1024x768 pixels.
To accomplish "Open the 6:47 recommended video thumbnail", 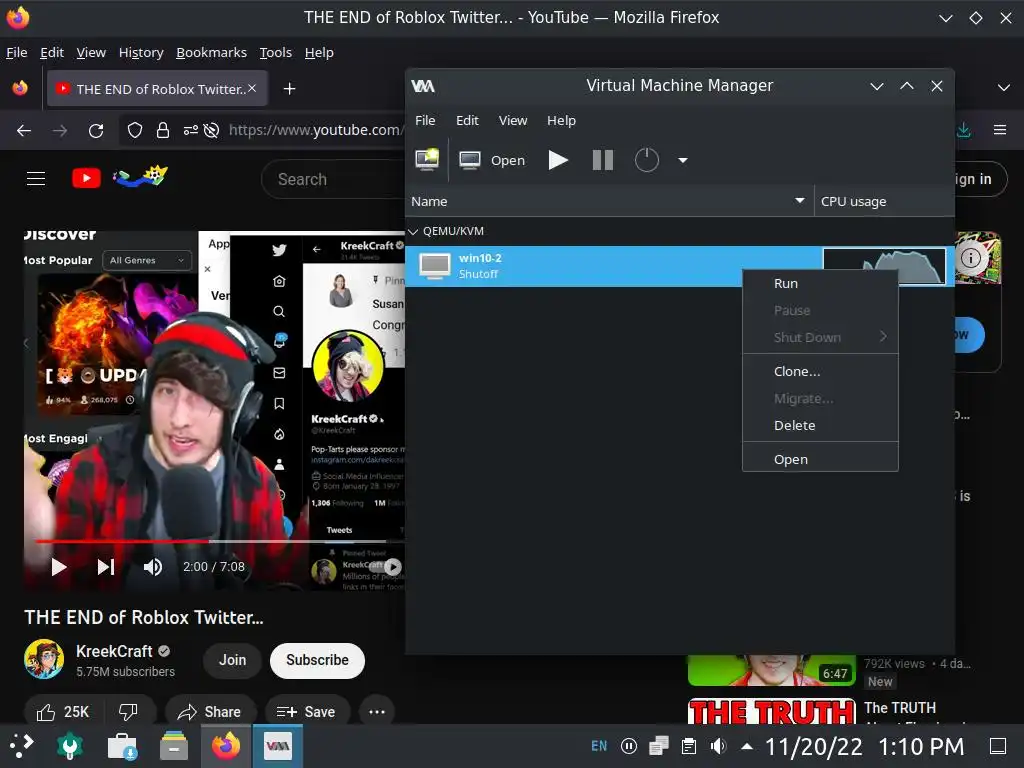I will [x=771, y=671].
